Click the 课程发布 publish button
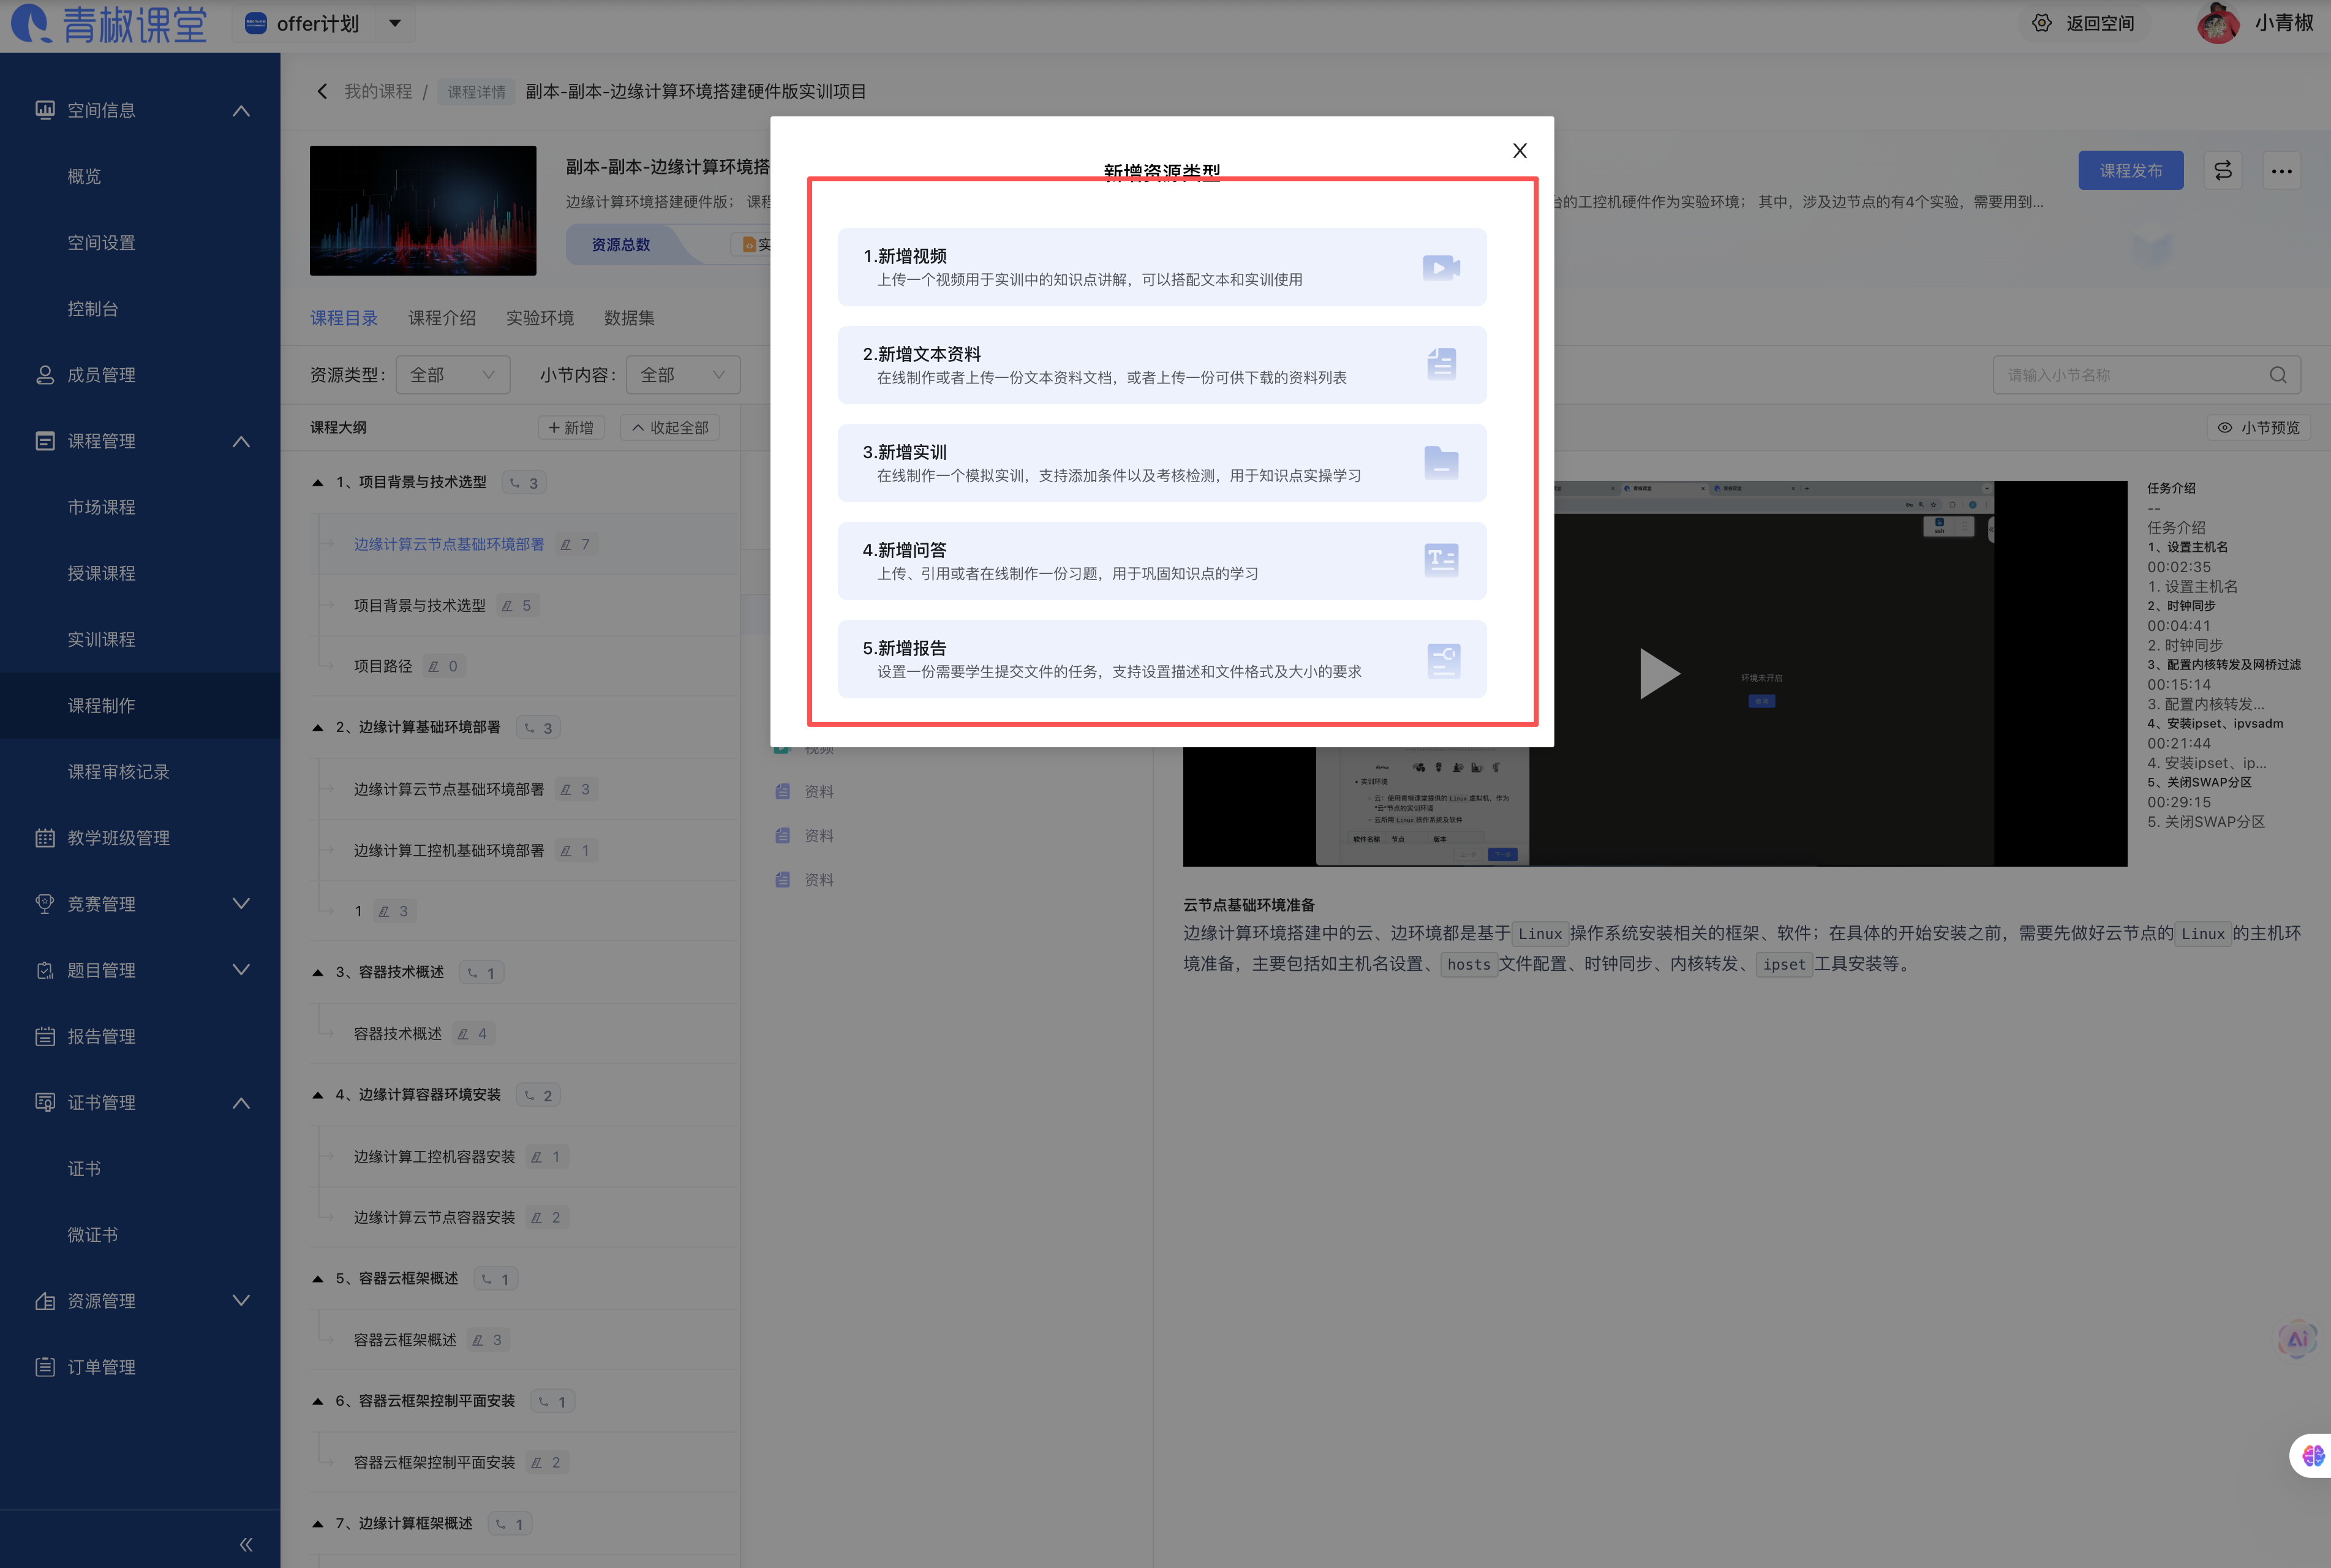This screenshot has height=1568, width=2331. tap(2131, 170)
